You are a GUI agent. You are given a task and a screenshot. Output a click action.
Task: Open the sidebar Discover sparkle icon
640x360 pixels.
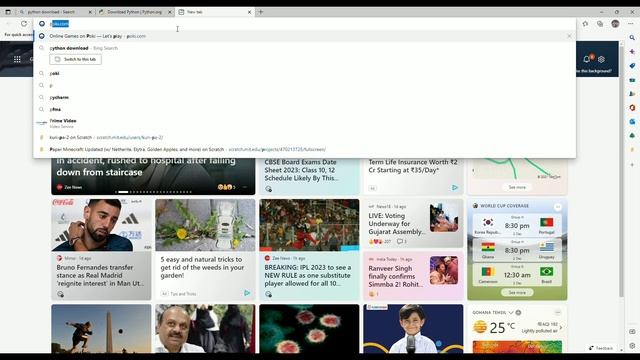pyautogui.click(x=632, y=51)
